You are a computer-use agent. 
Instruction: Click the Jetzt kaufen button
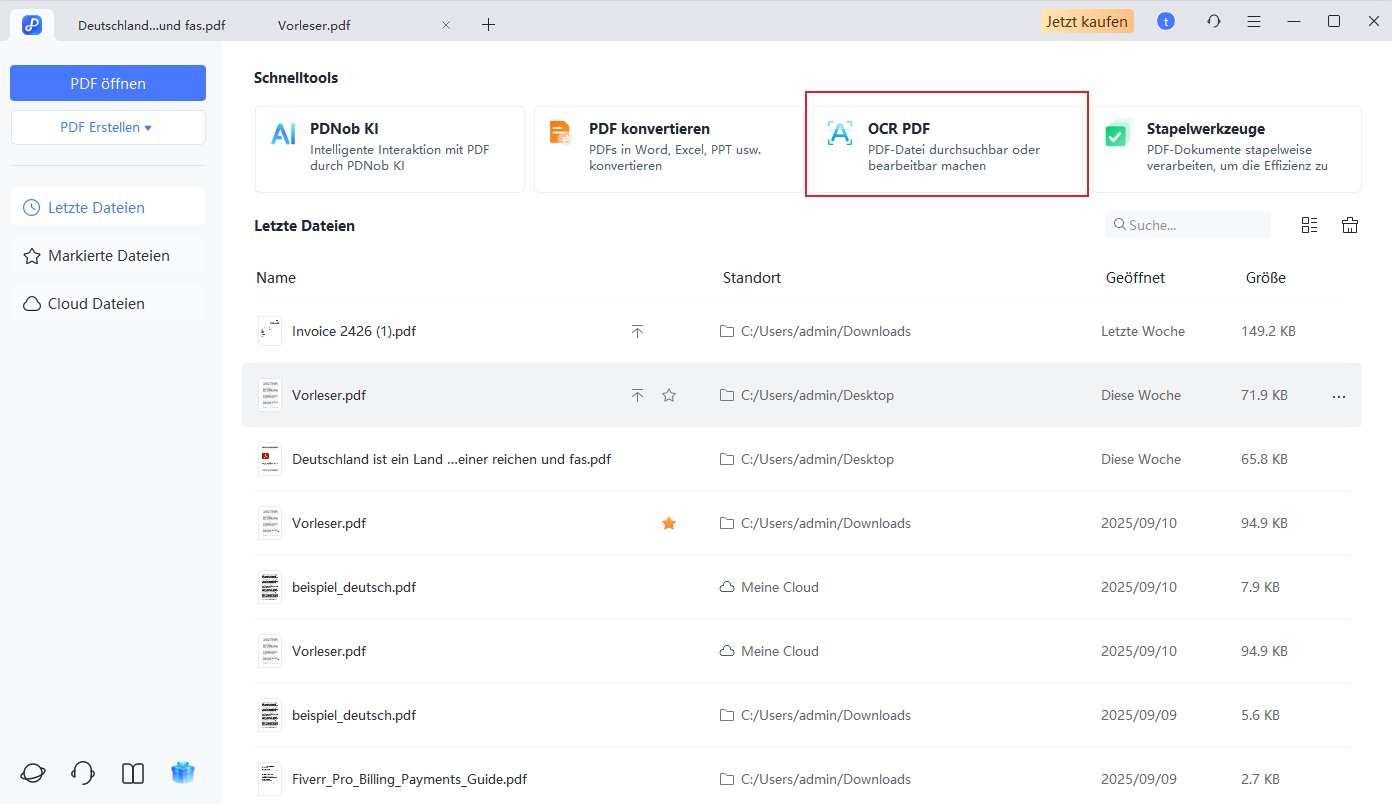(x=1087, y=21)
